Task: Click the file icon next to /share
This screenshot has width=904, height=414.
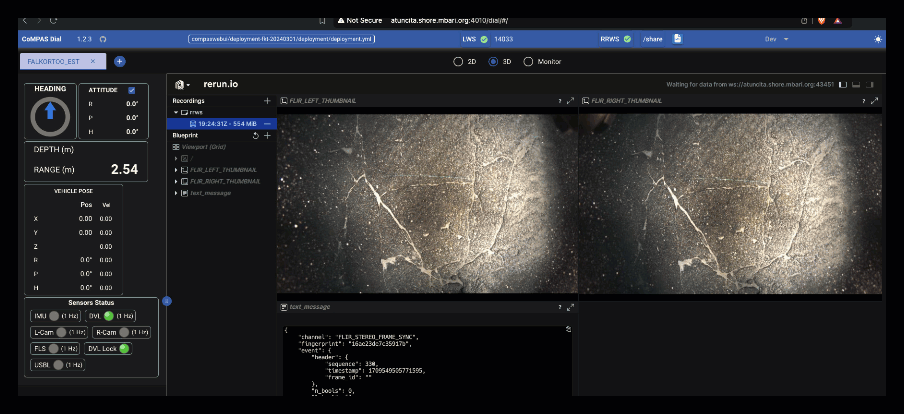Action: (x=677, y=39)
